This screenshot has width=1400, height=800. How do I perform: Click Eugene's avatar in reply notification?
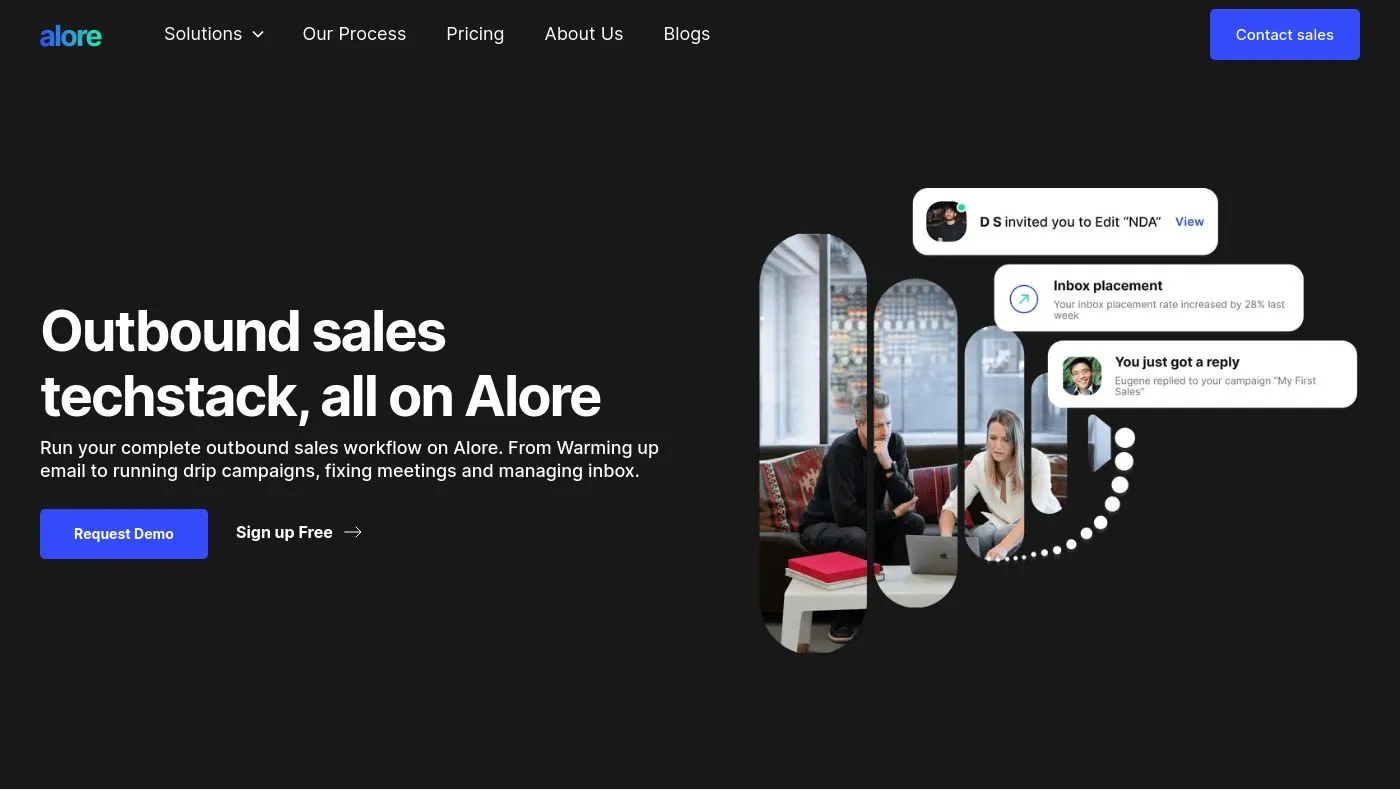(1082, 376)
